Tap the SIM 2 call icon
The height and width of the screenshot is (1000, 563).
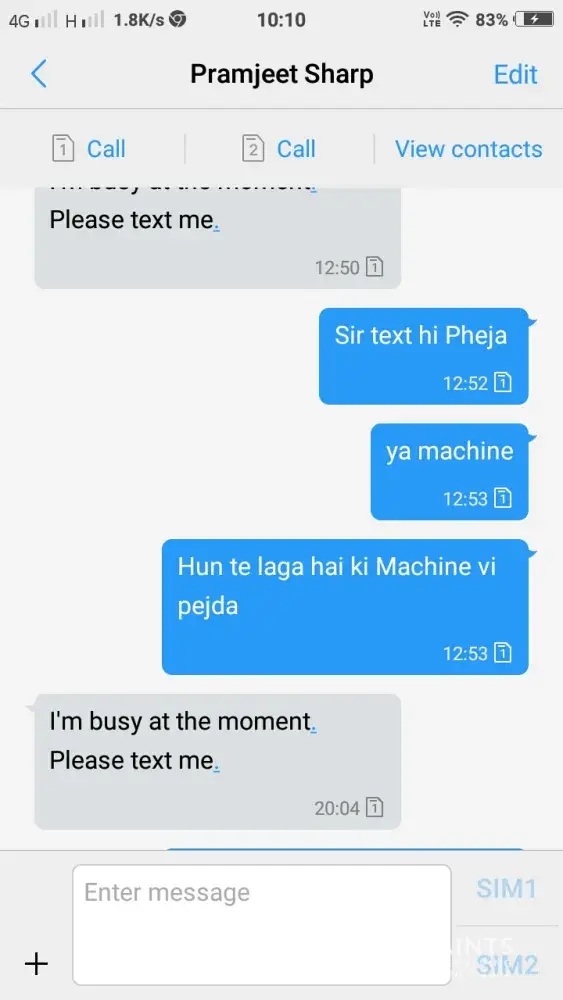[252, 149]
